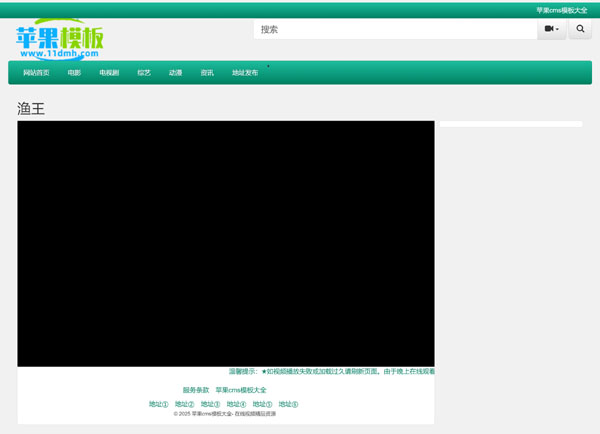Open the 地址发布 navigation item
Viewport: 600px width, 434px height.
click(x=245, y=73)
